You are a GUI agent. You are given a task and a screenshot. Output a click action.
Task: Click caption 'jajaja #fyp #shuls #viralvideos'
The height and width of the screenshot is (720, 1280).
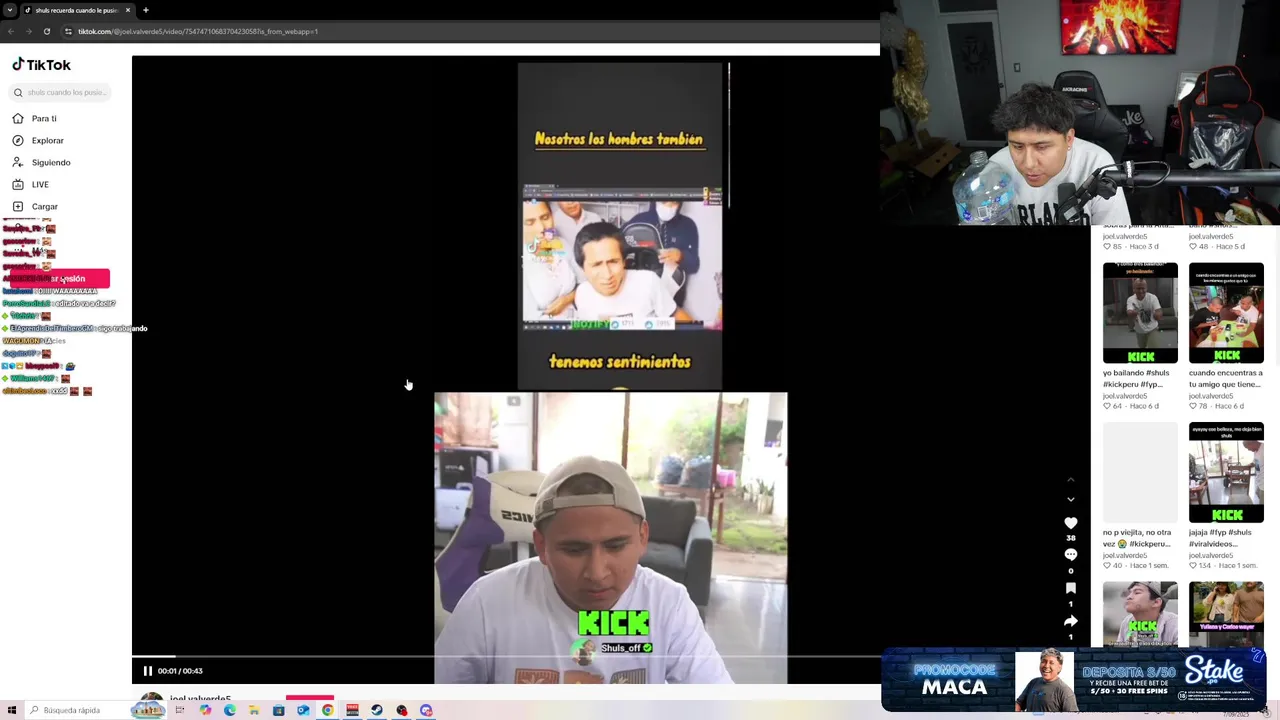point(1222,538)
